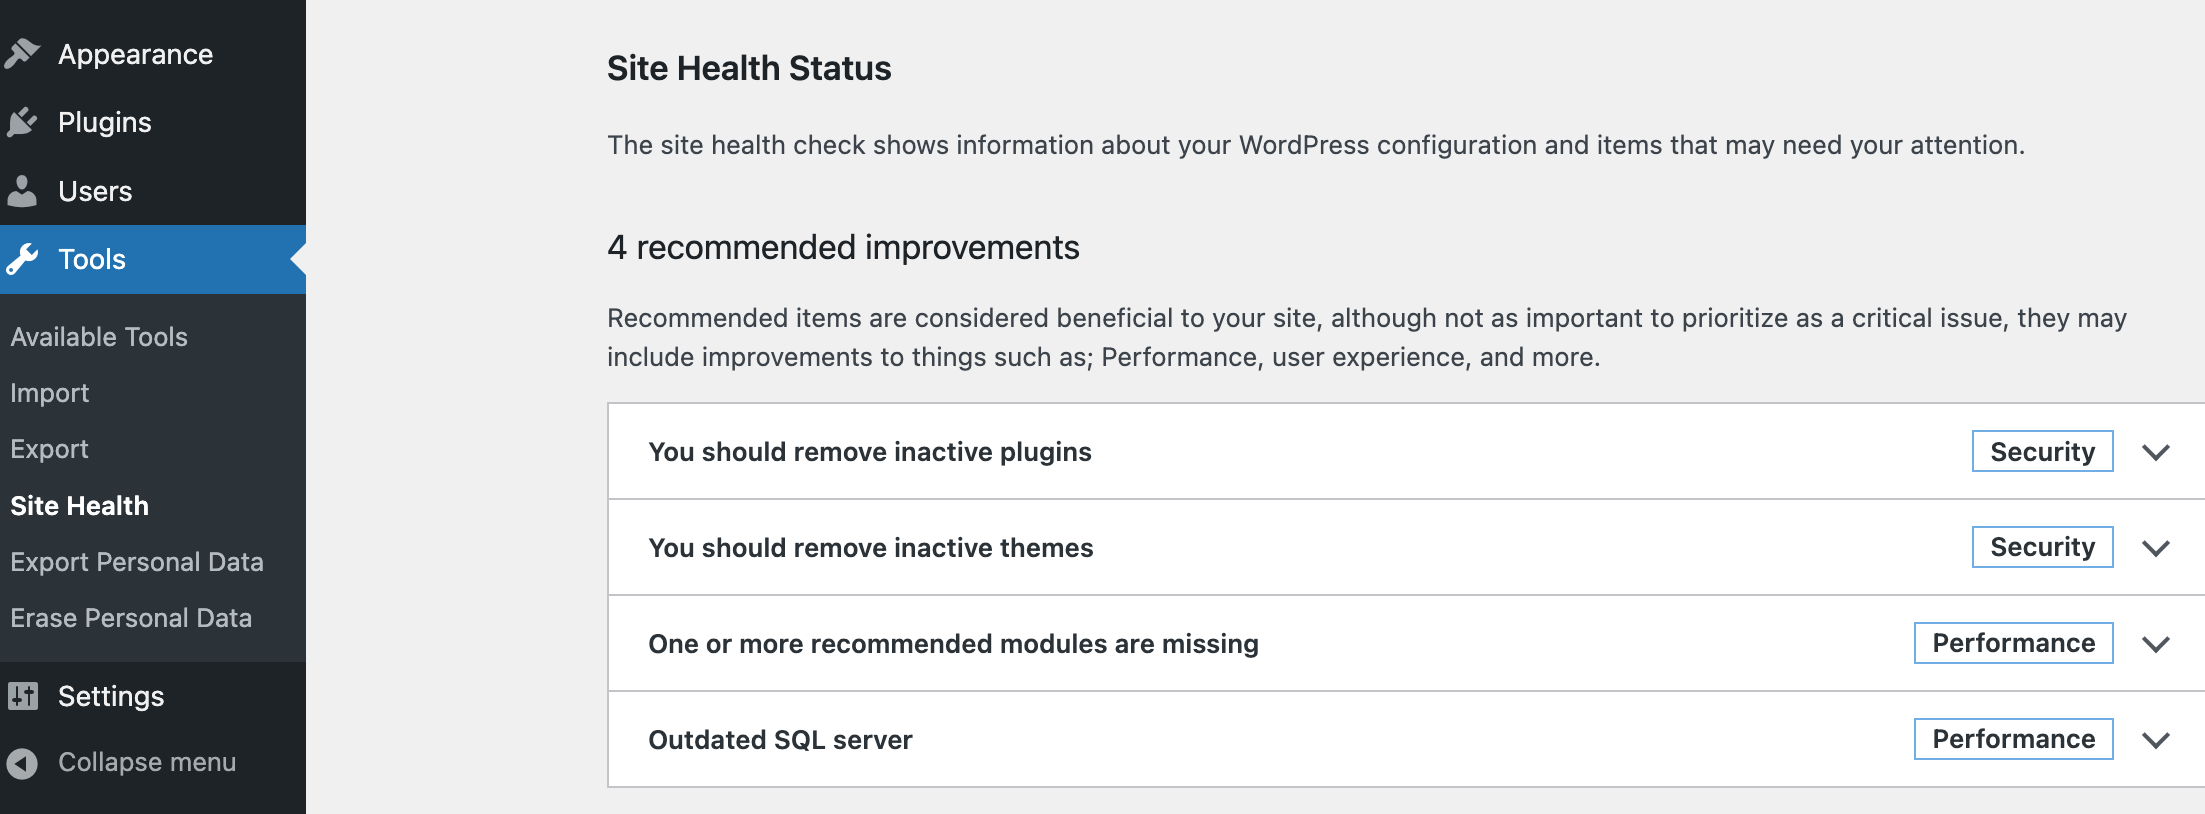
Task: Click the Tools wrench icon
Action: coord(22,259)
